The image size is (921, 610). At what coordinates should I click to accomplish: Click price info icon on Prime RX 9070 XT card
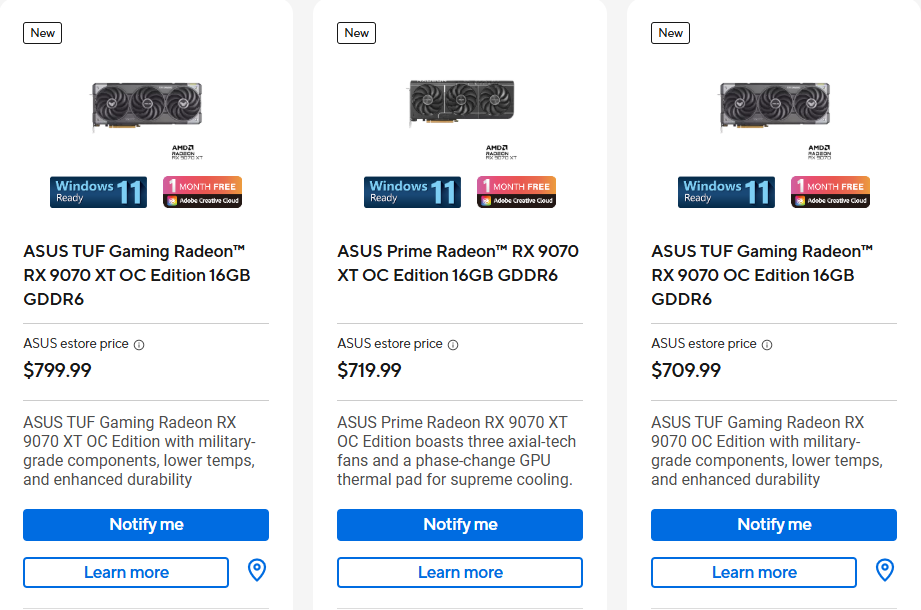coord(453,345)
